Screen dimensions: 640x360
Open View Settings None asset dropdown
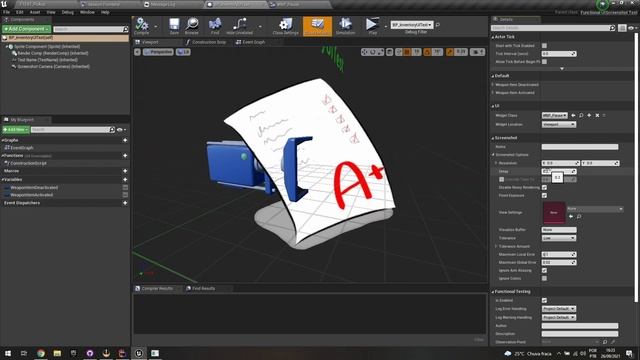(595, 209)
